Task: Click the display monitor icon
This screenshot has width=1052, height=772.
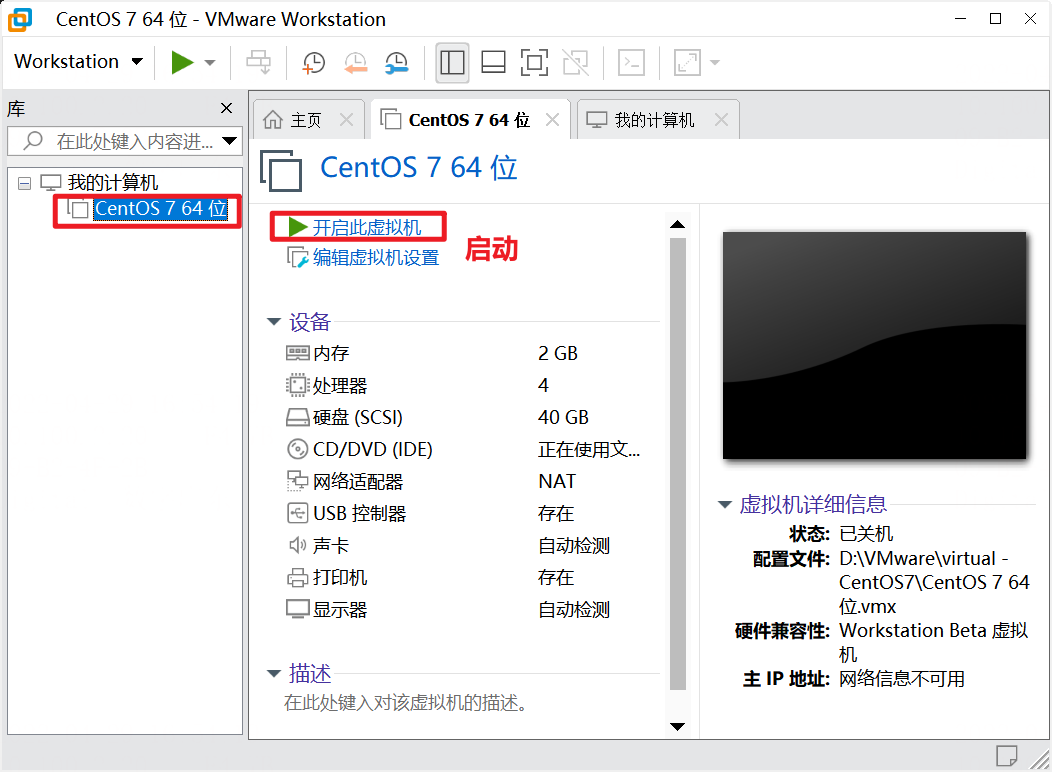Action: (297, 609)
